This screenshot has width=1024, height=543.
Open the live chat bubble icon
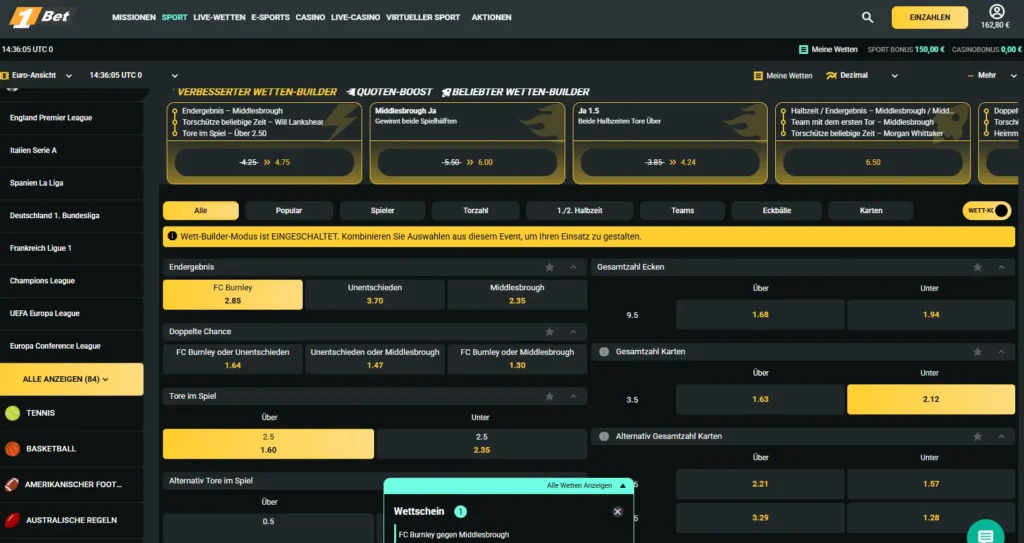[985, 535]
